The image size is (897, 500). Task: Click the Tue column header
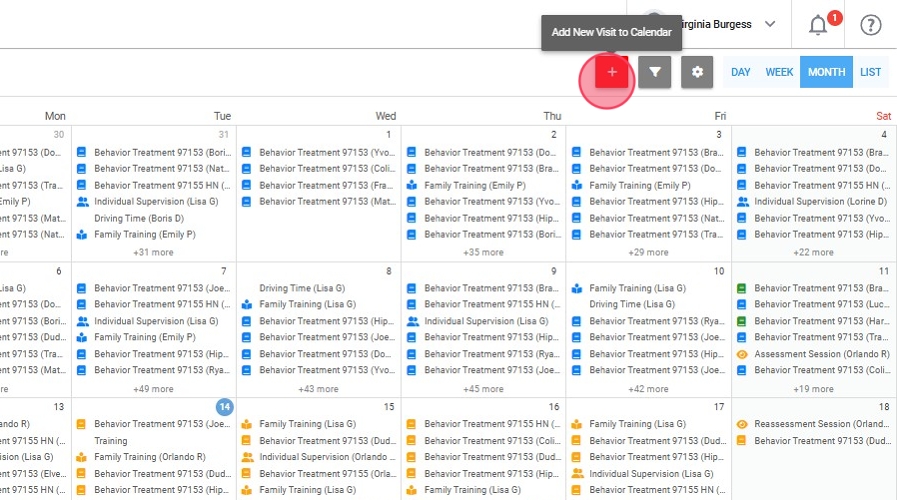(x=223, y=116)
